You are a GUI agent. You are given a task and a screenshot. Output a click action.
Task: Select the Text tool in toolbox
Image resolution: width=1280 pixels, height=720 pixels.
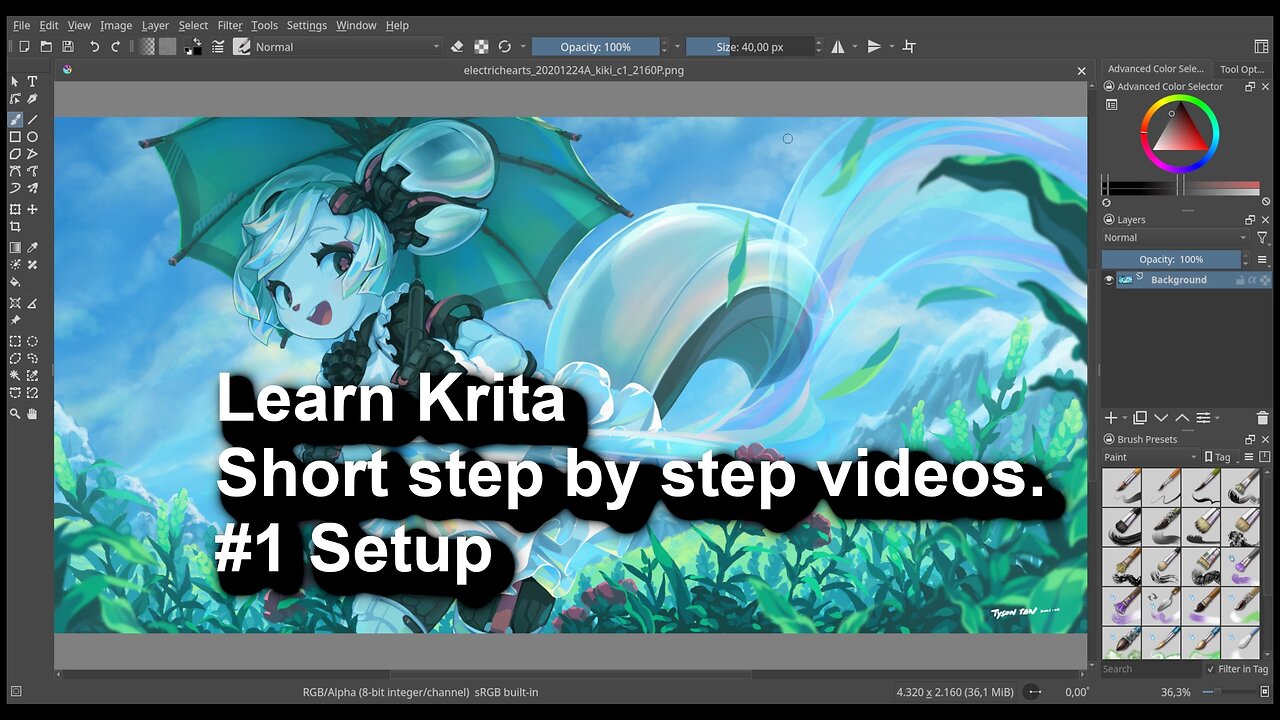click(x=32, y=82)
